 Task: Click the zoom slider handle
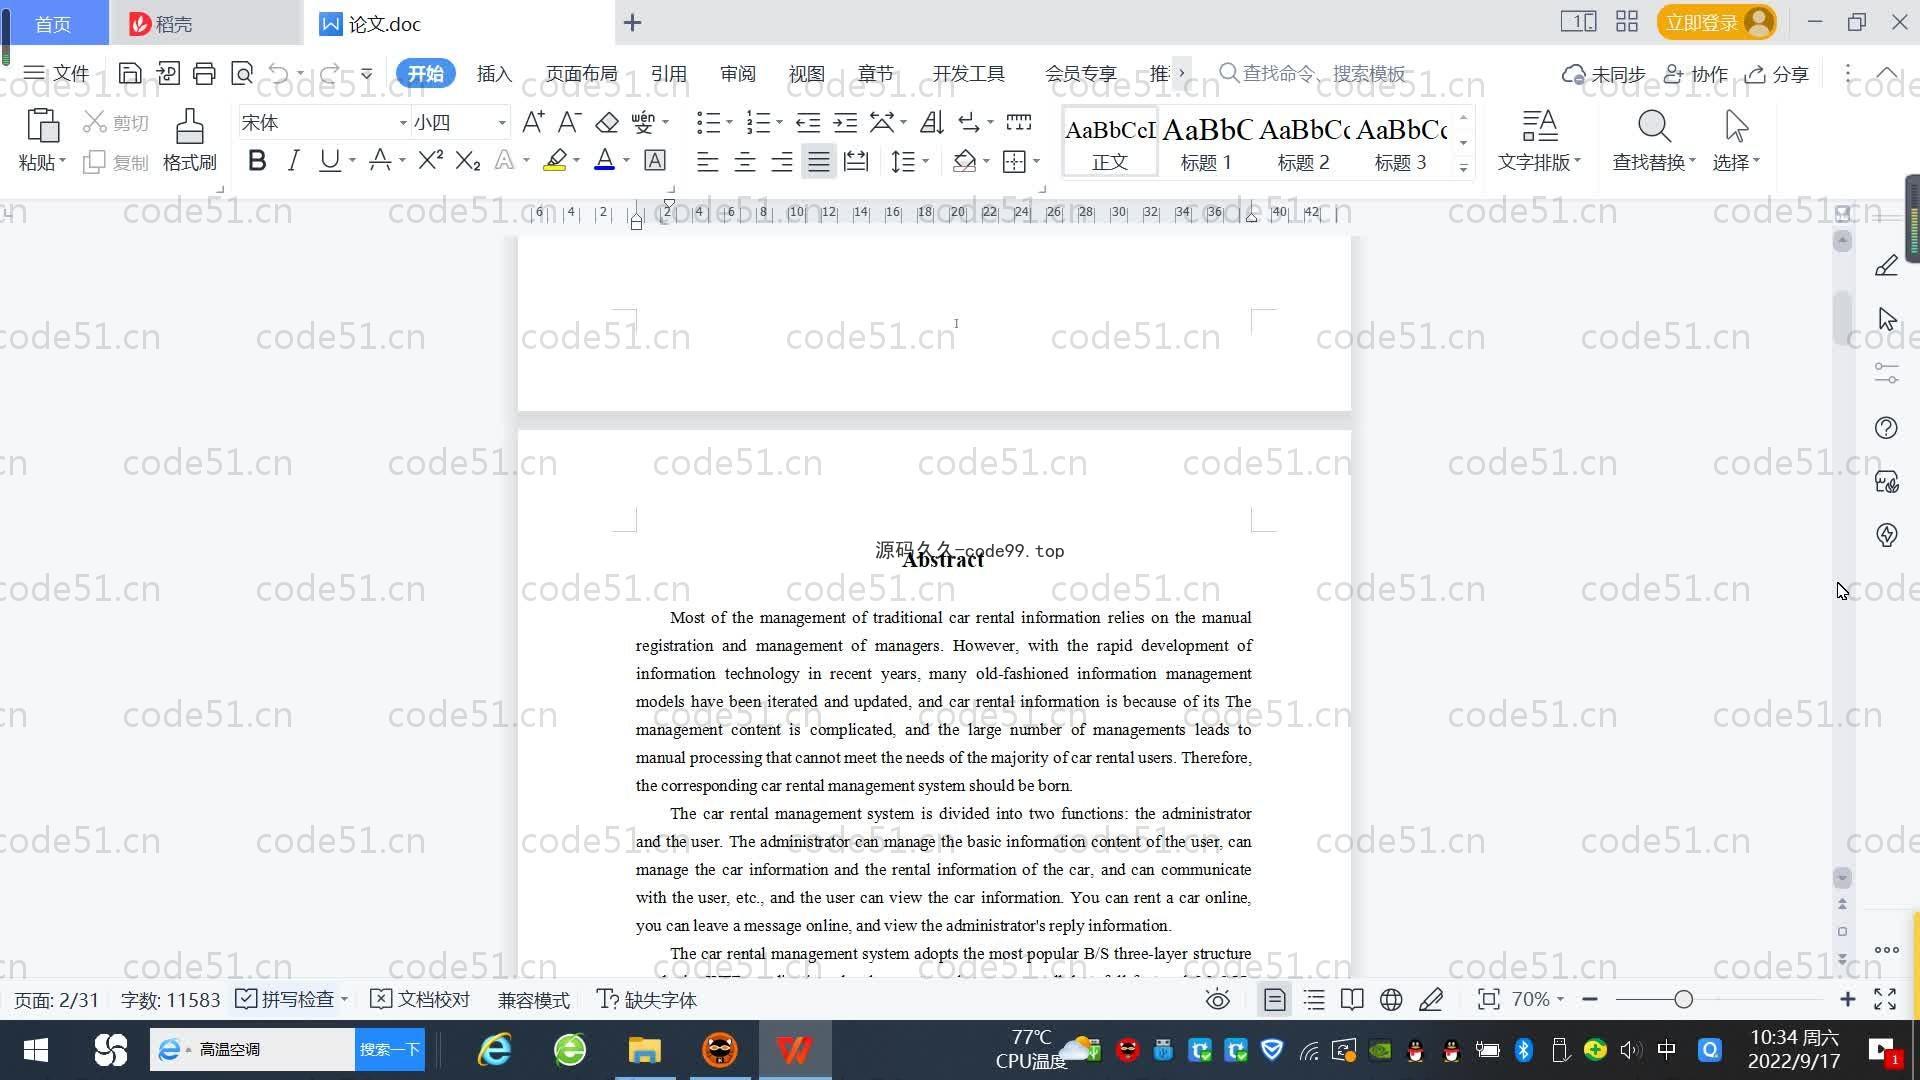[1683, 999]
